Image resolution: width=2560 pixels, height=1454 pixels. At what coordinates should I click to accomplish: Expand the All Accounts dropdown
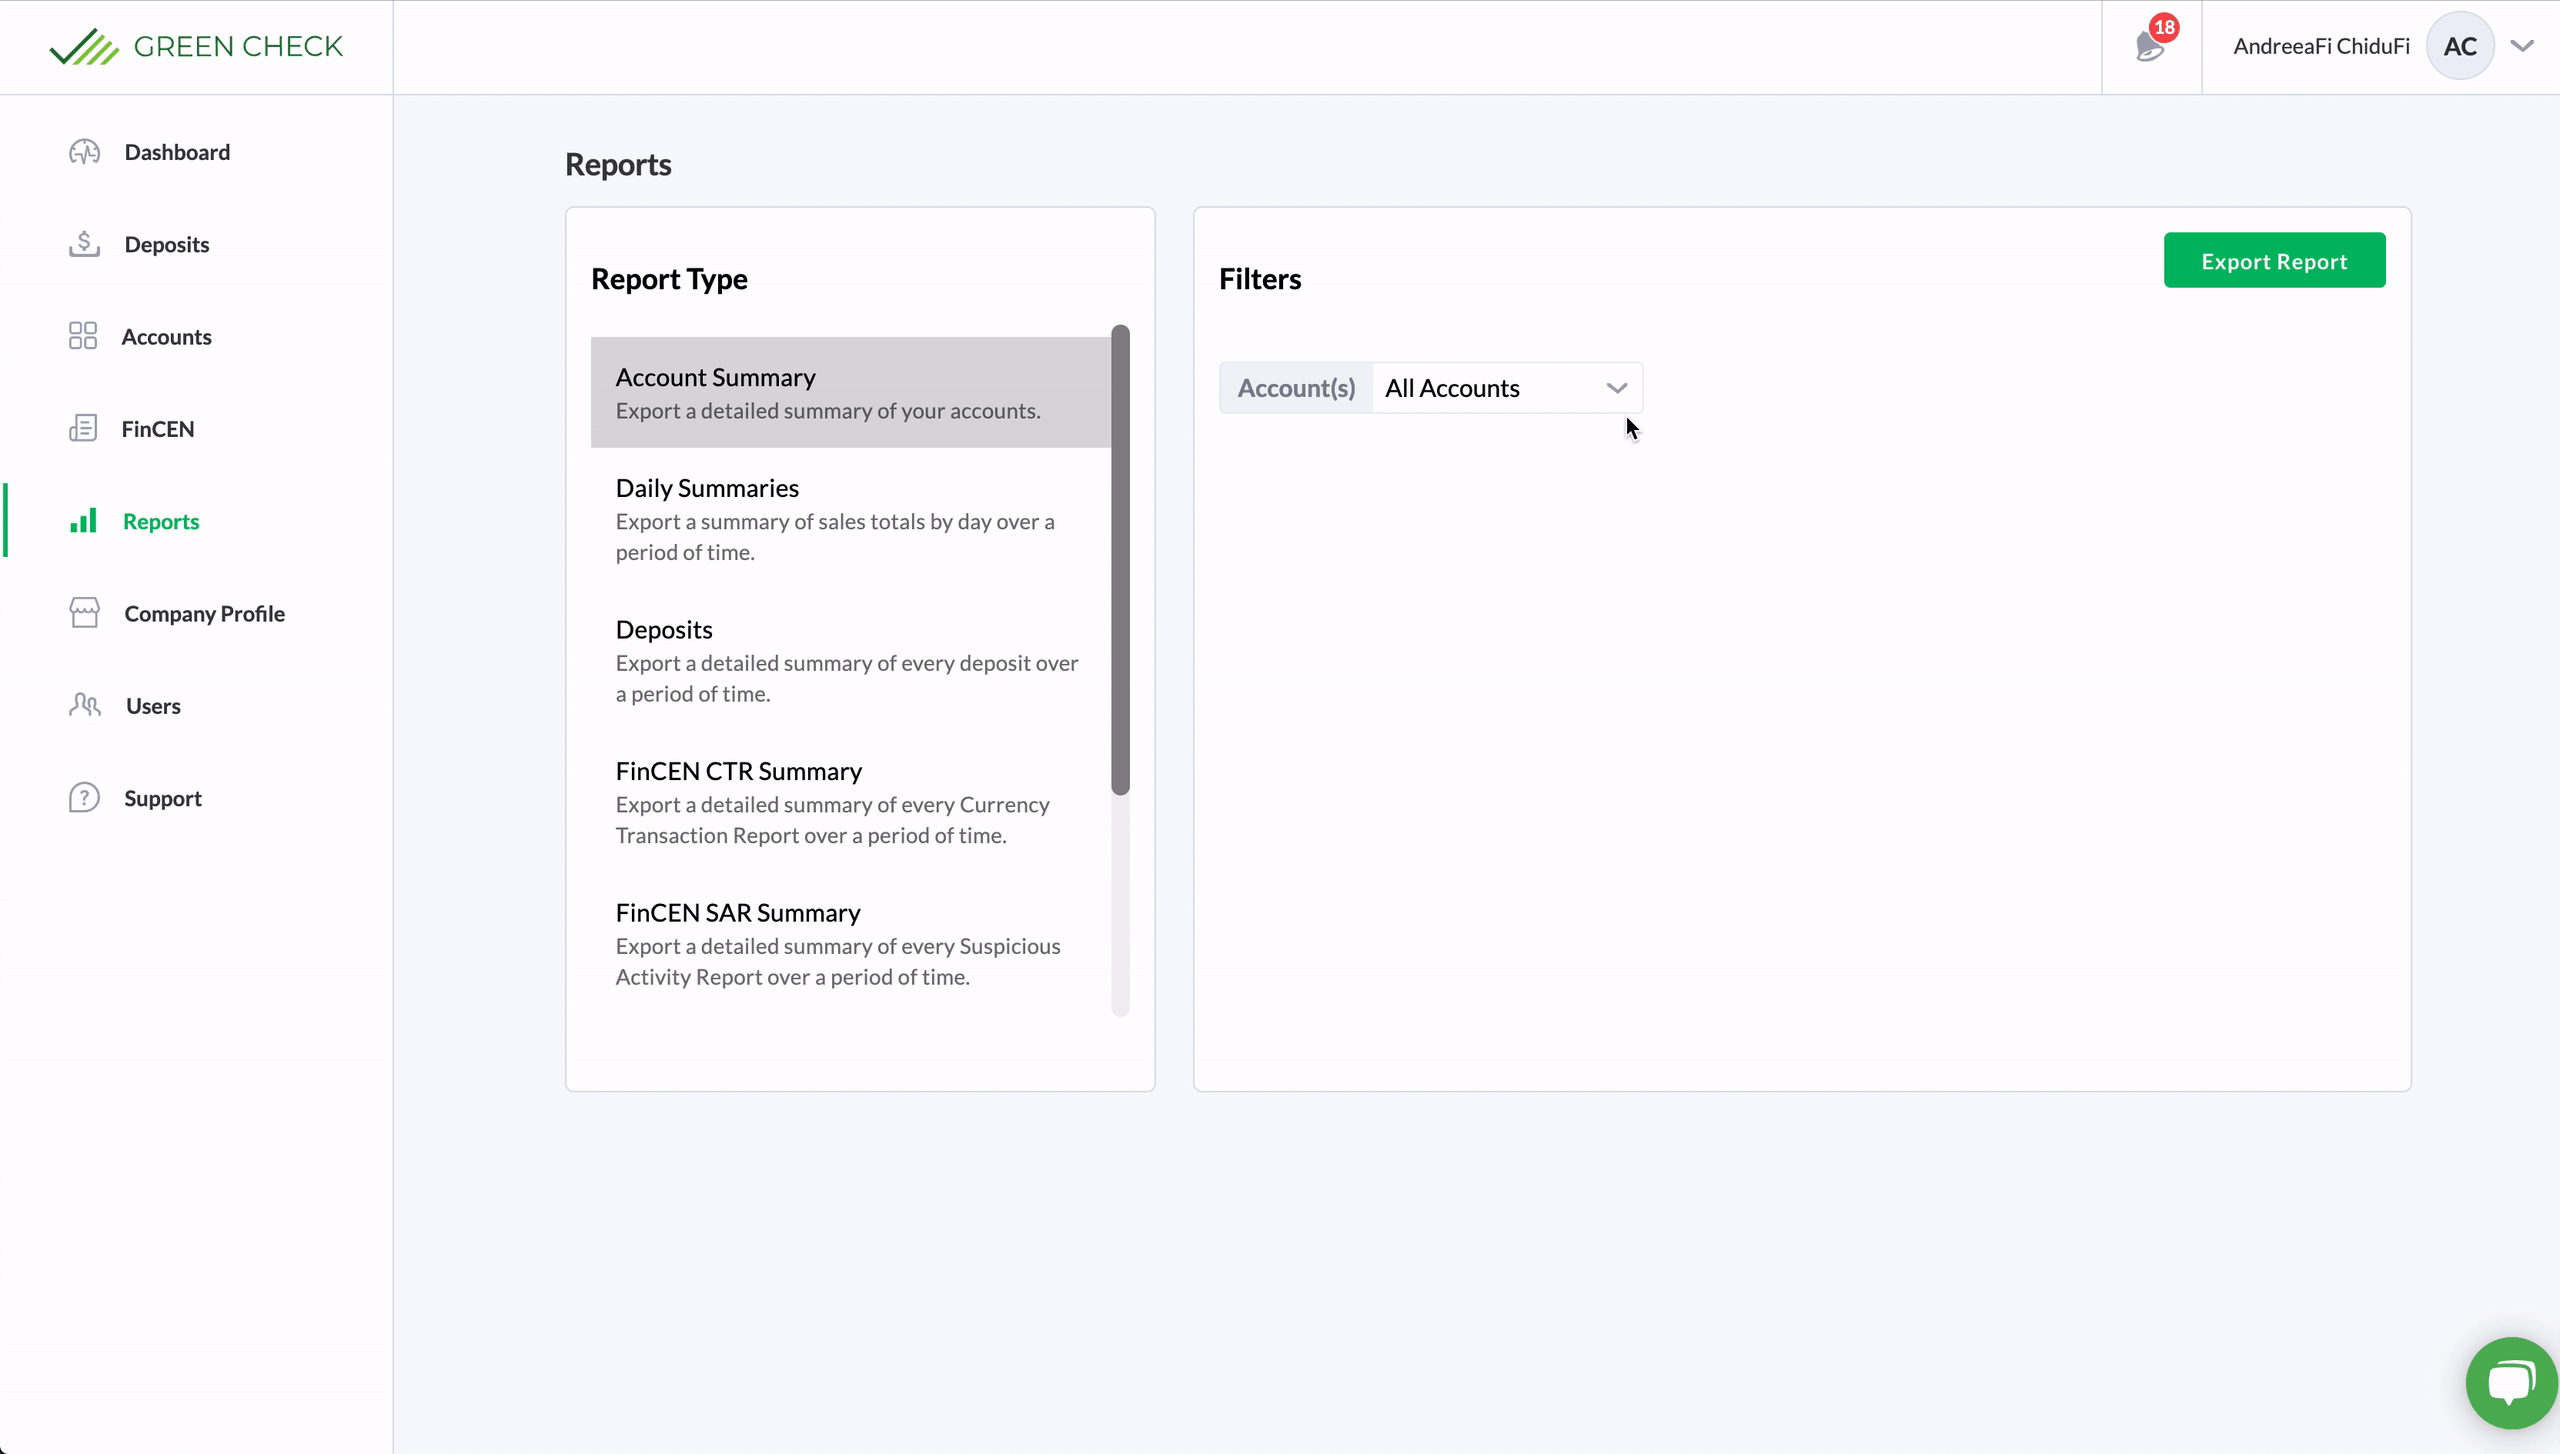pos(1506,388)
